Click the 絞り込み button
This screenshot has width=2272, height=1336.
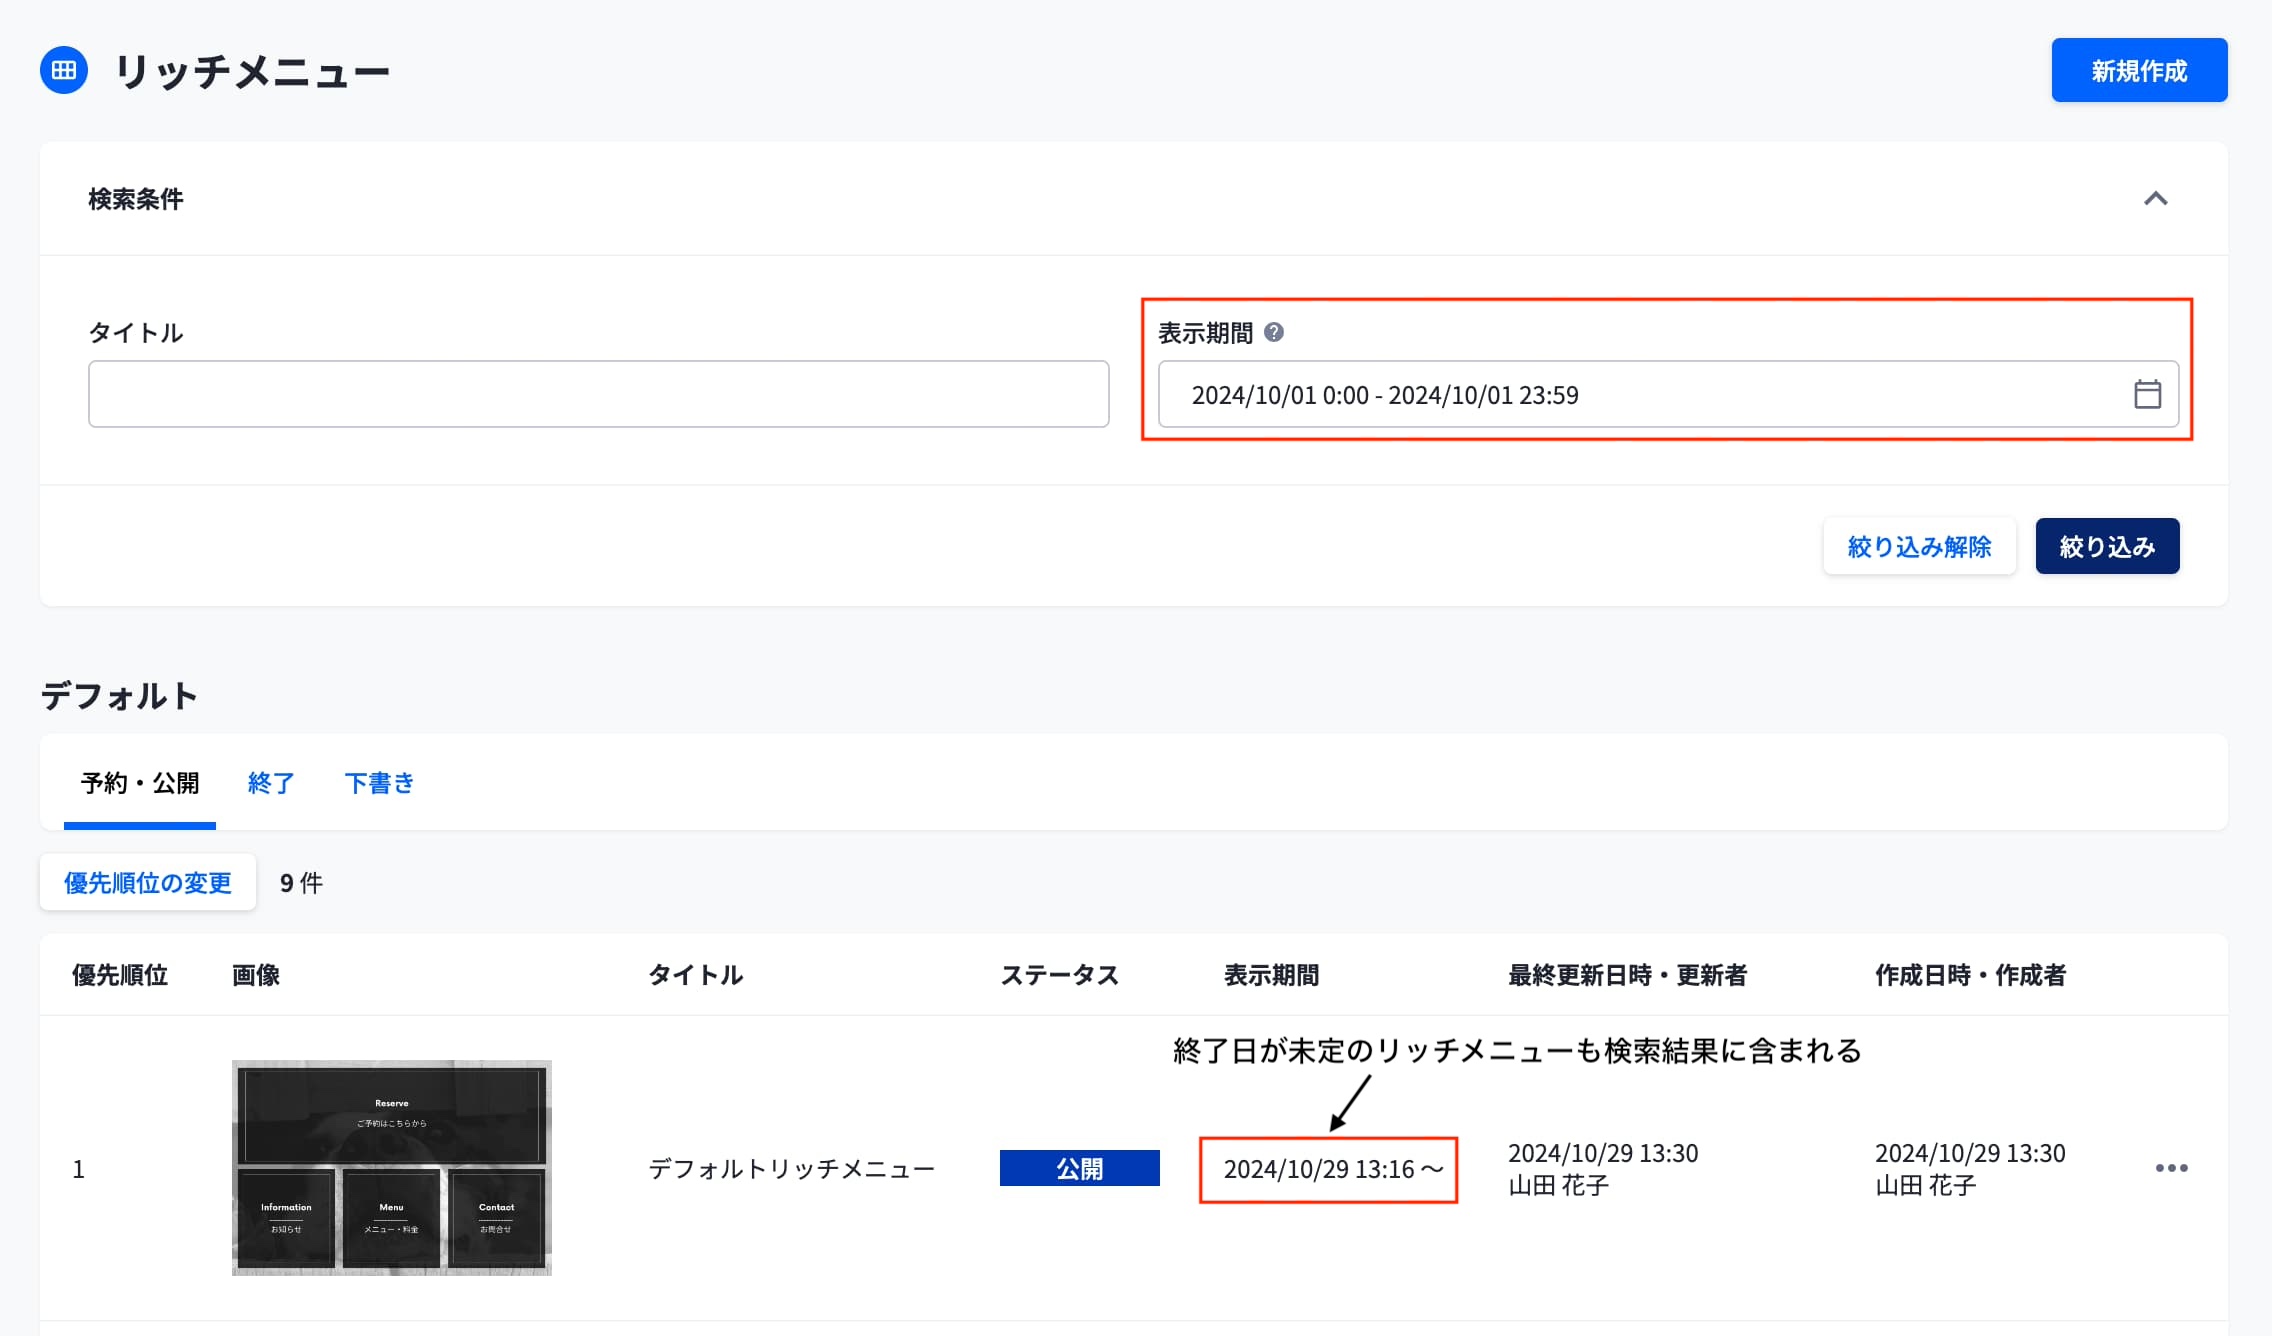point(2106,546)
